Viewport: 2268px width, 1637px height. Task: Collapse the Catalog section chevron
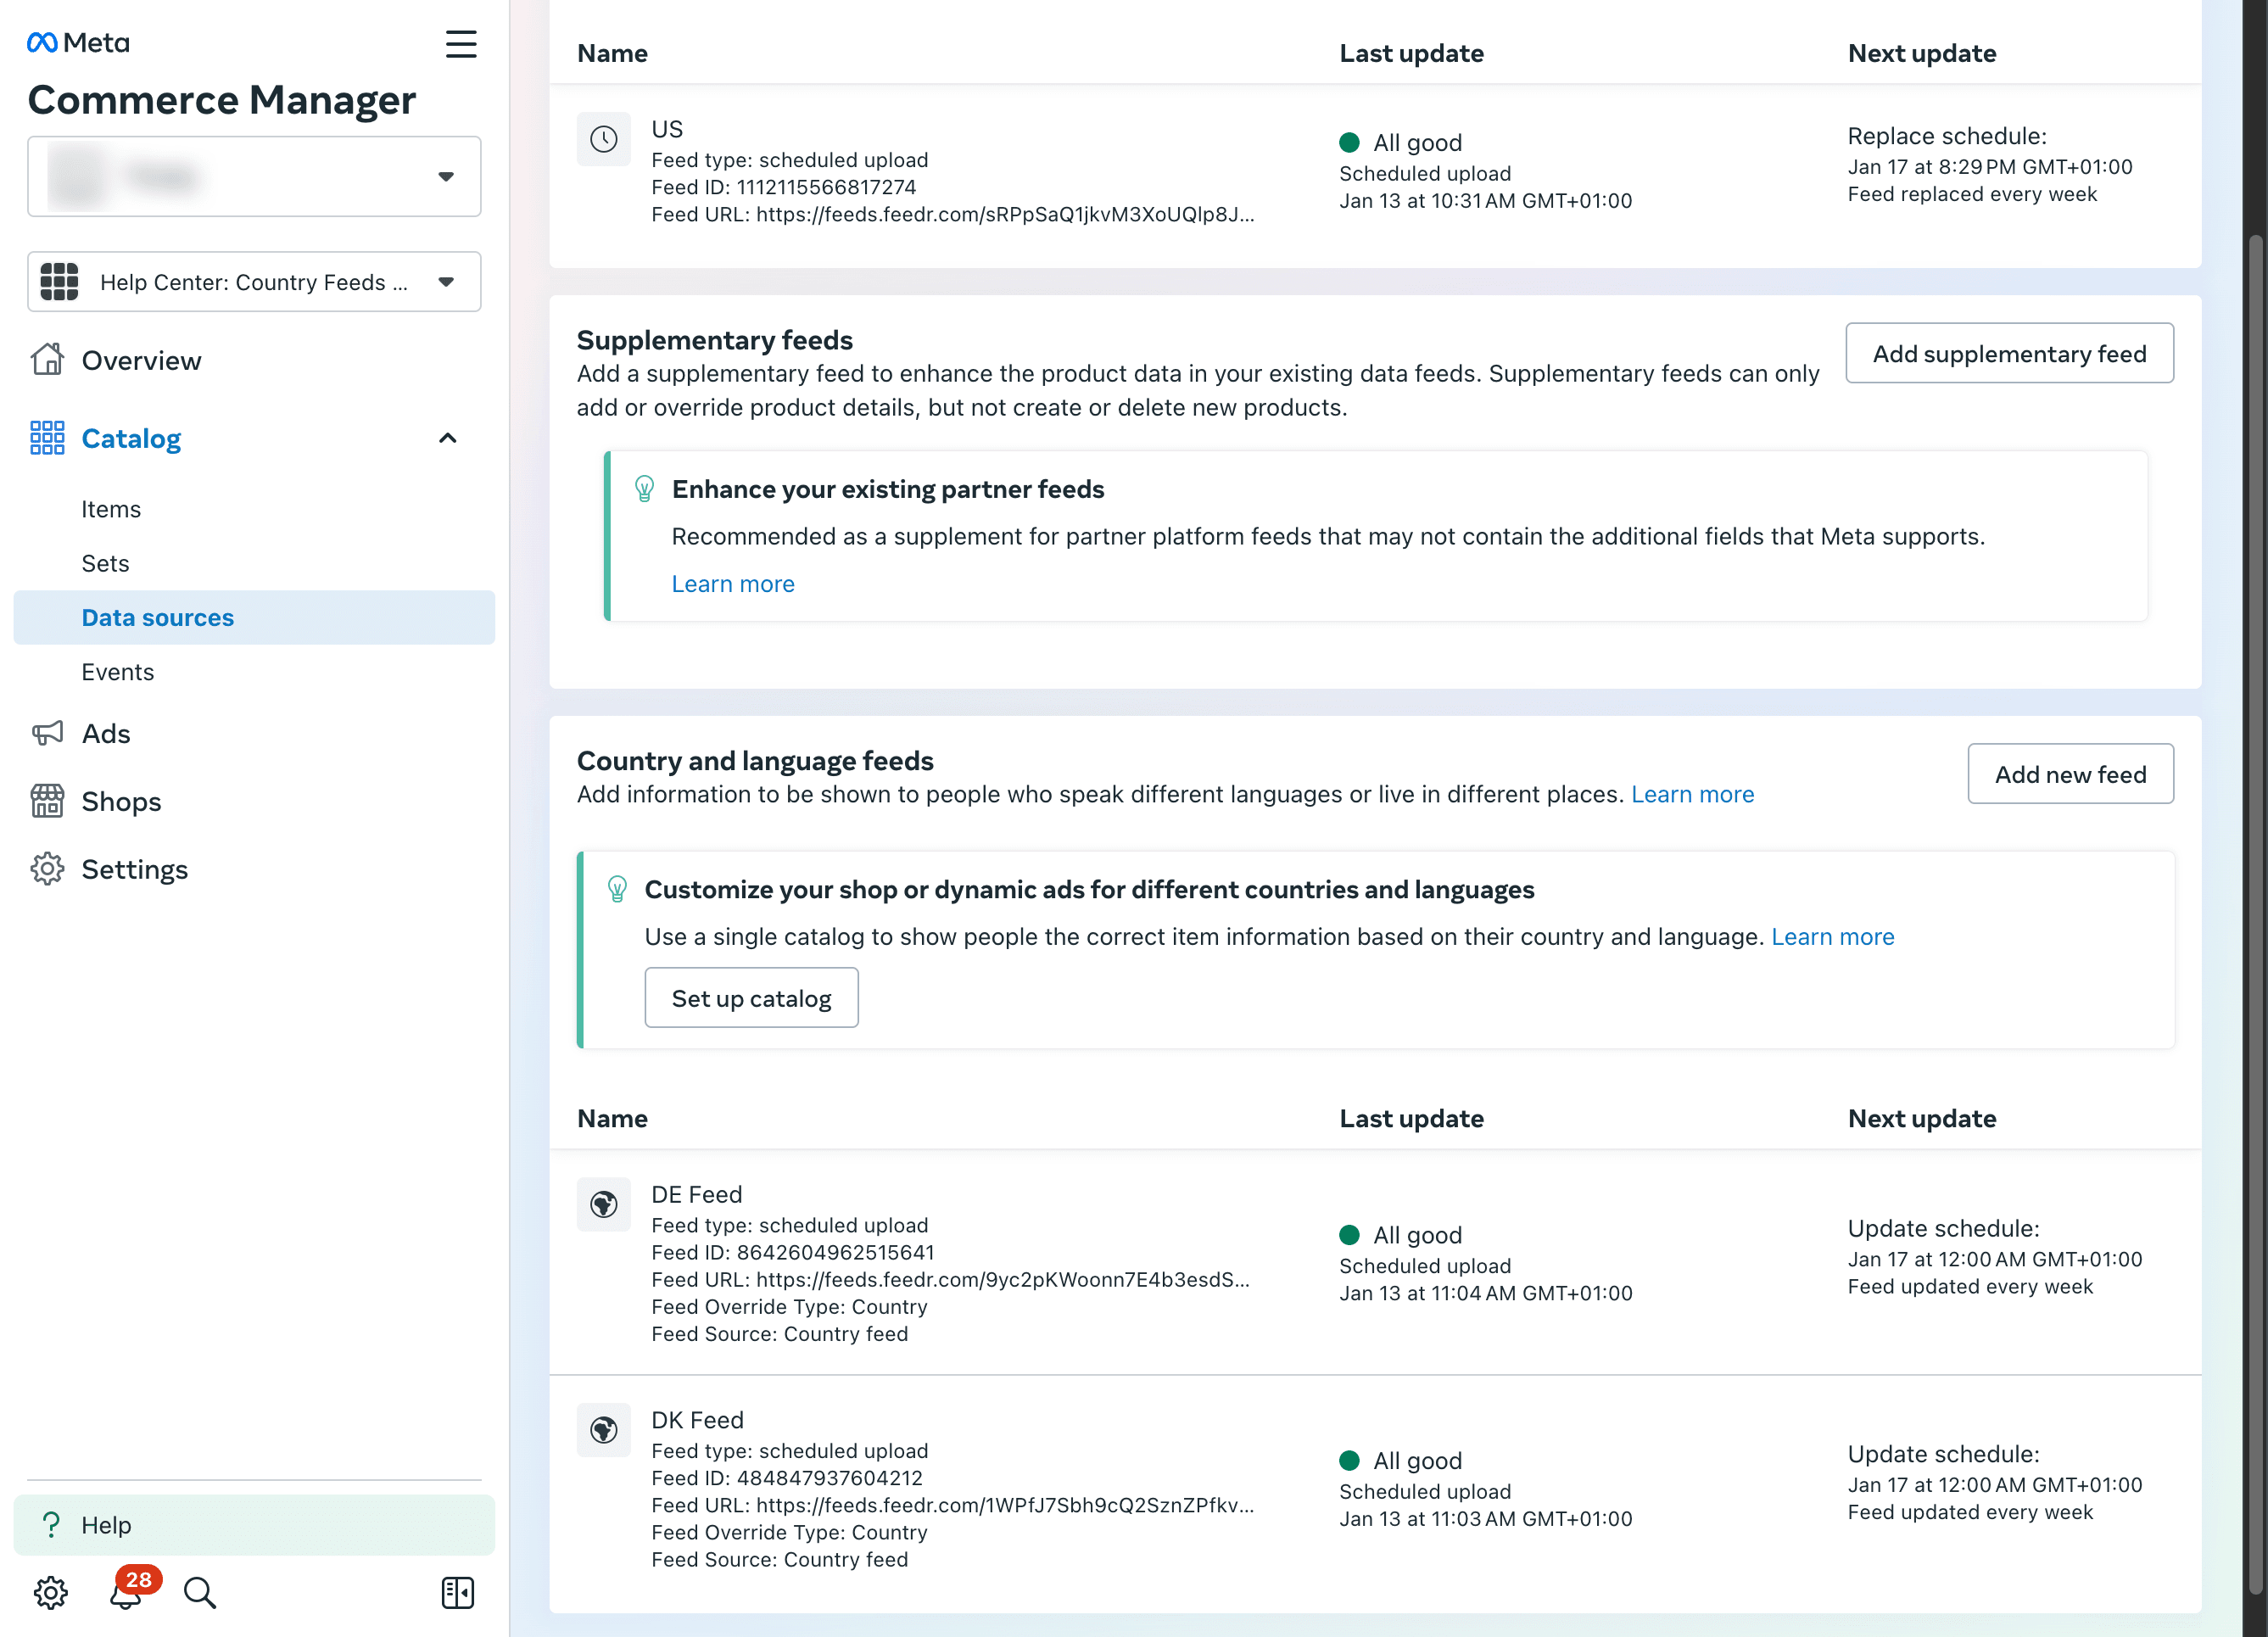coord(447,438)
